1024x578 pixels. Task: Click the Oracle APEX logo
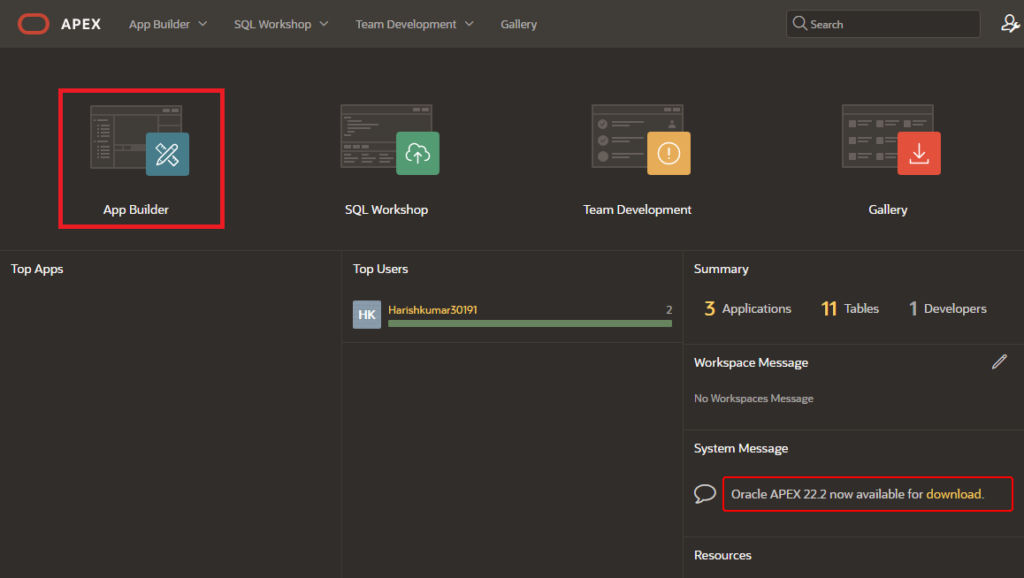(x=59, y=24)
